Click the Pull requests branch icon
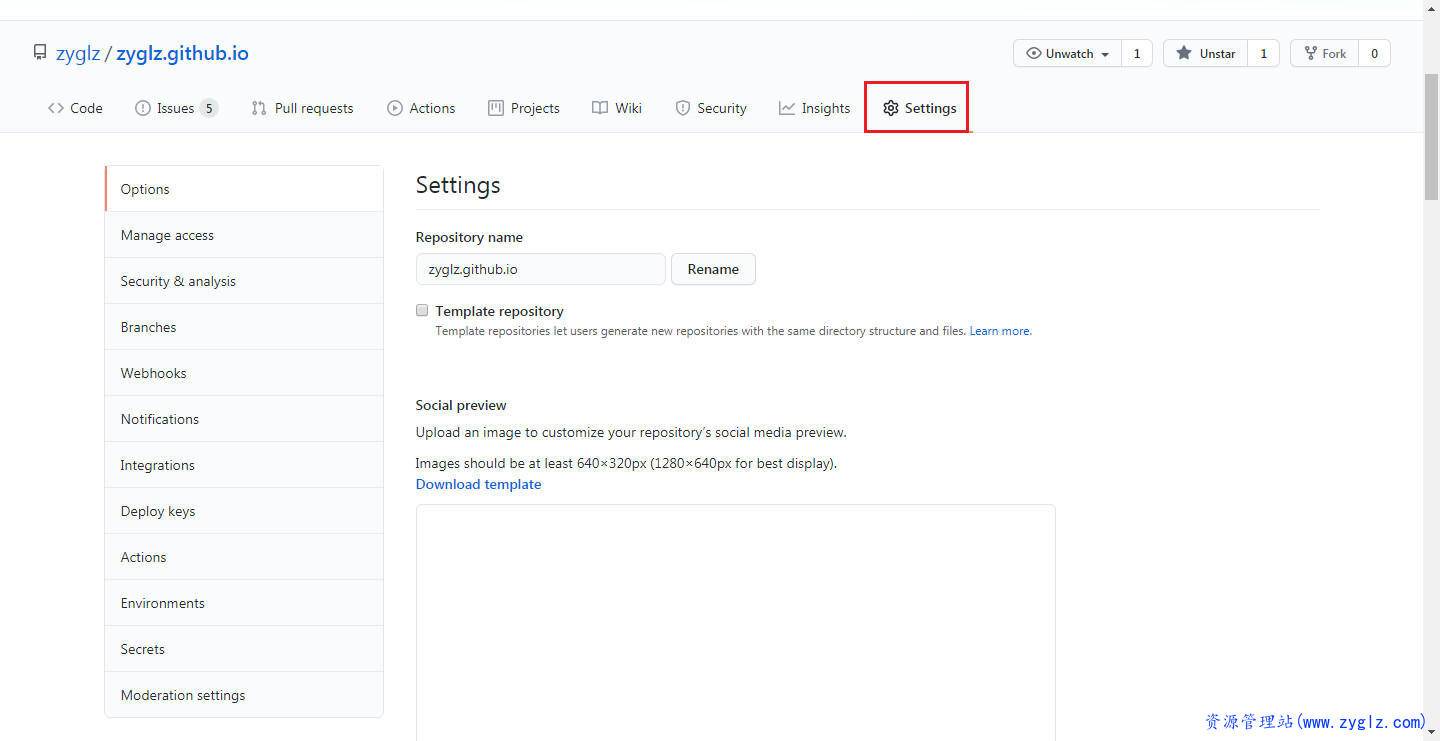This screenshot has width=1440, height=741. (259, 108)
